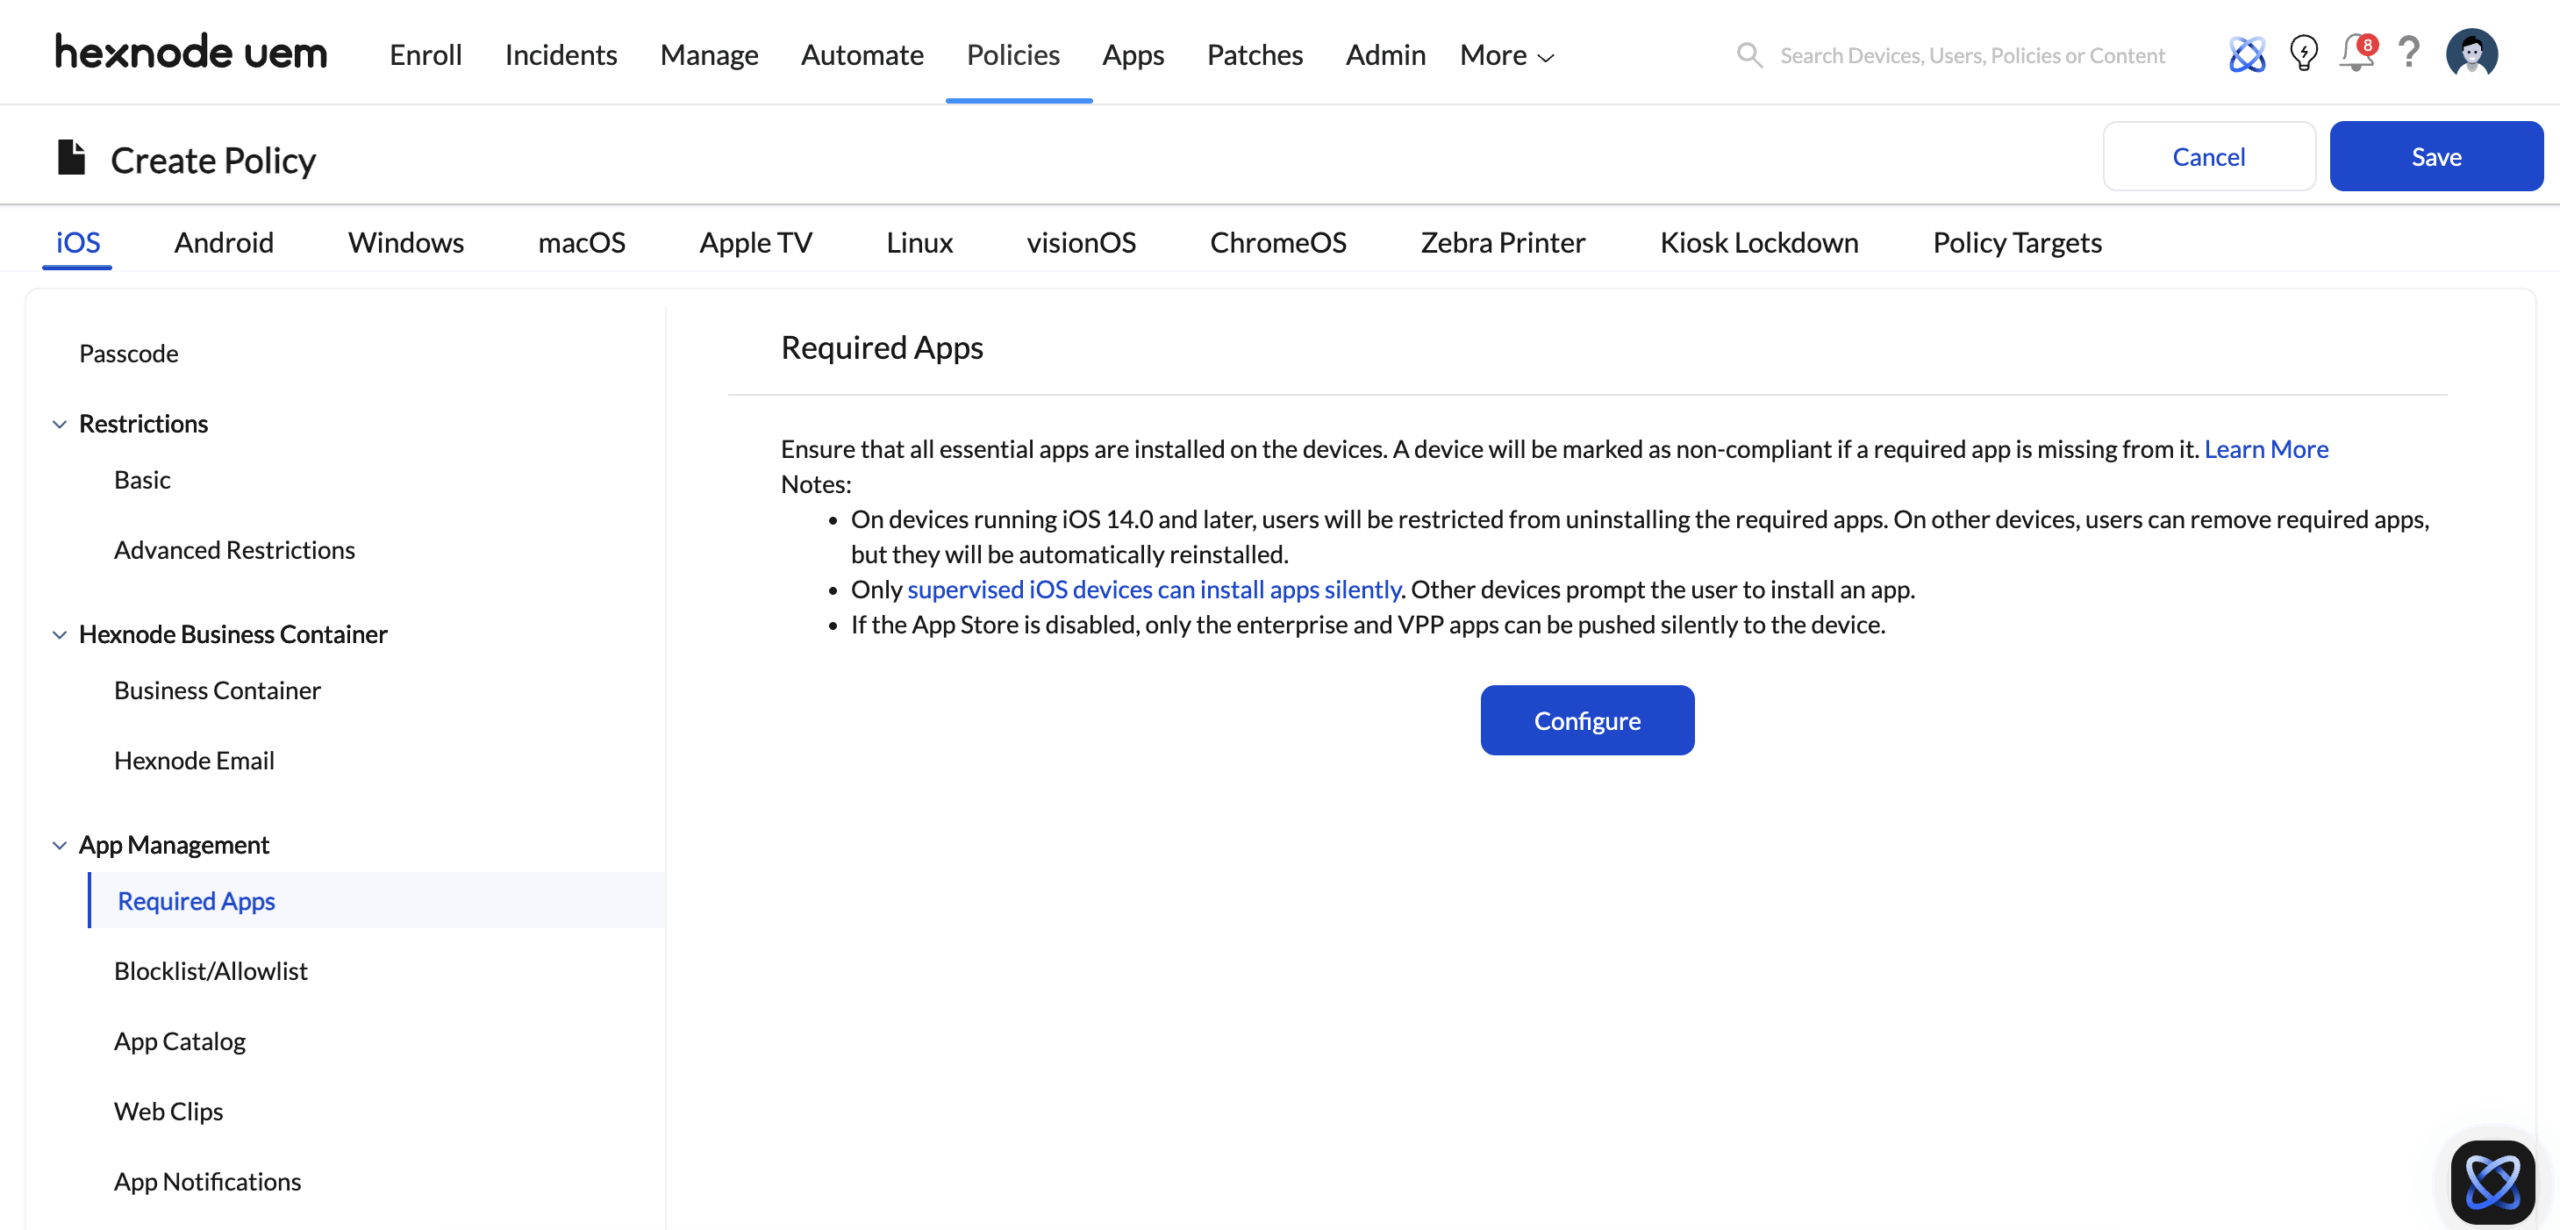Open the Patches menu
The height and width of the screenshot is (1230, 2560).
[x=1255, y=55]
